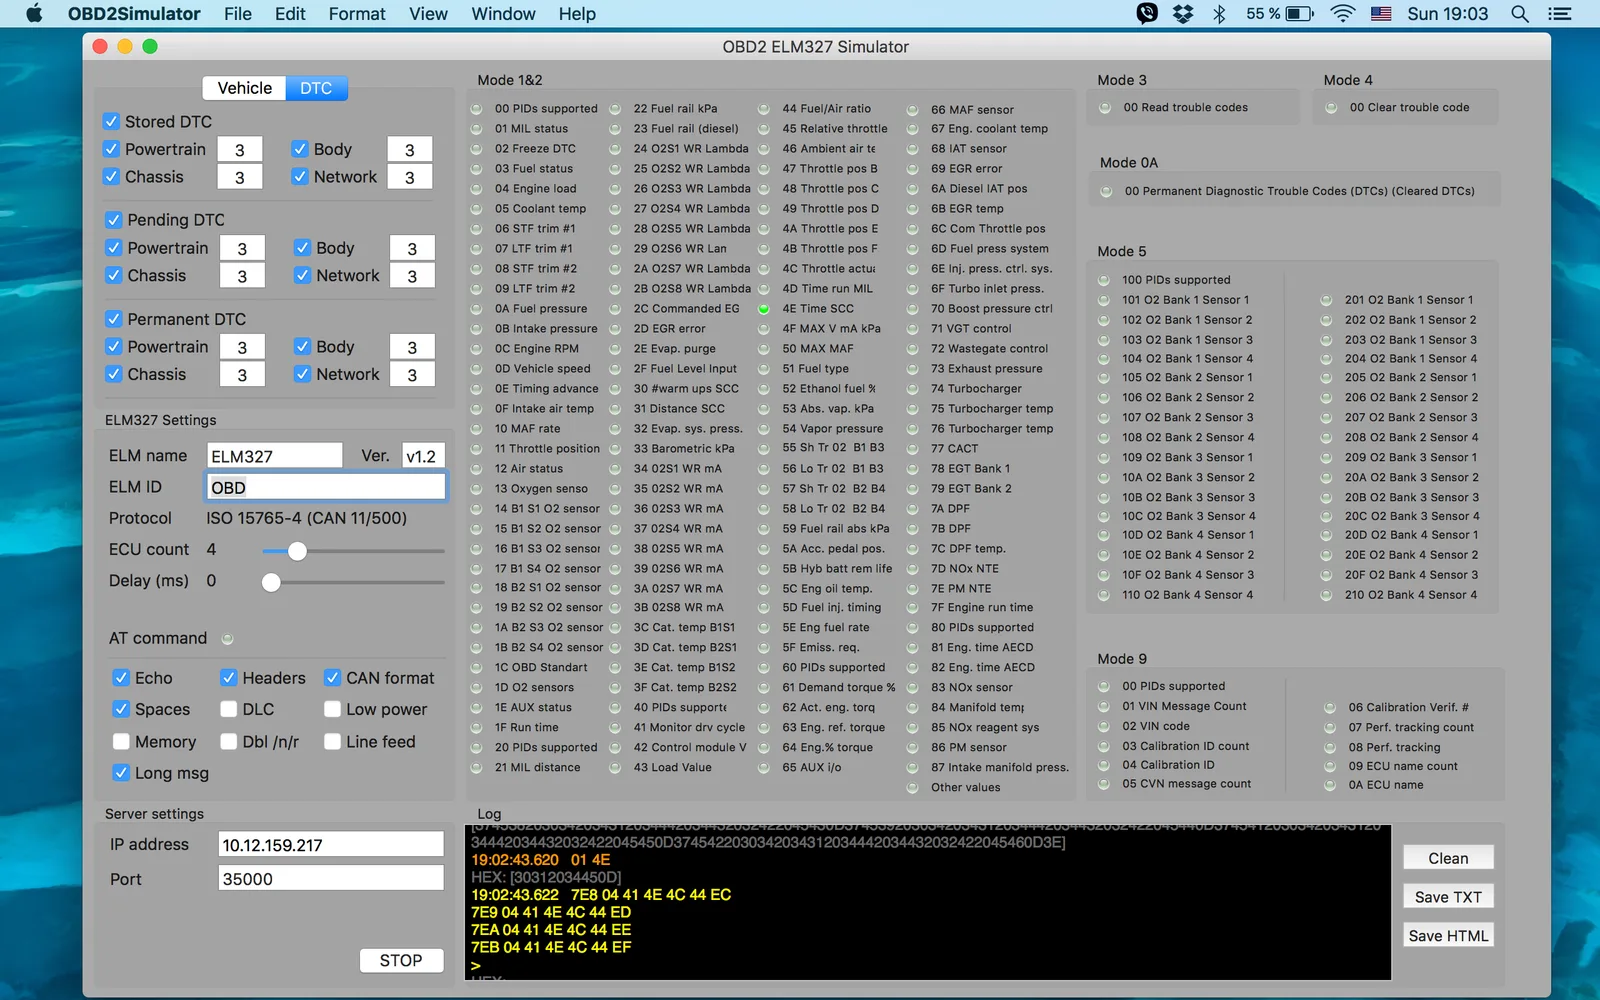1600x1000 pixels.
Task: Select Other values radio button
Action: pyautogui.click(x=912, y=788)
